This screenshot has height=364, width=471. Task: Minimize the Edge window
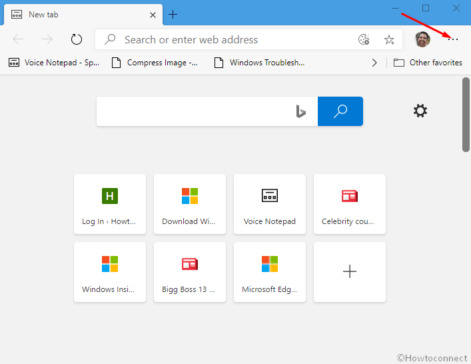point(395,8)
